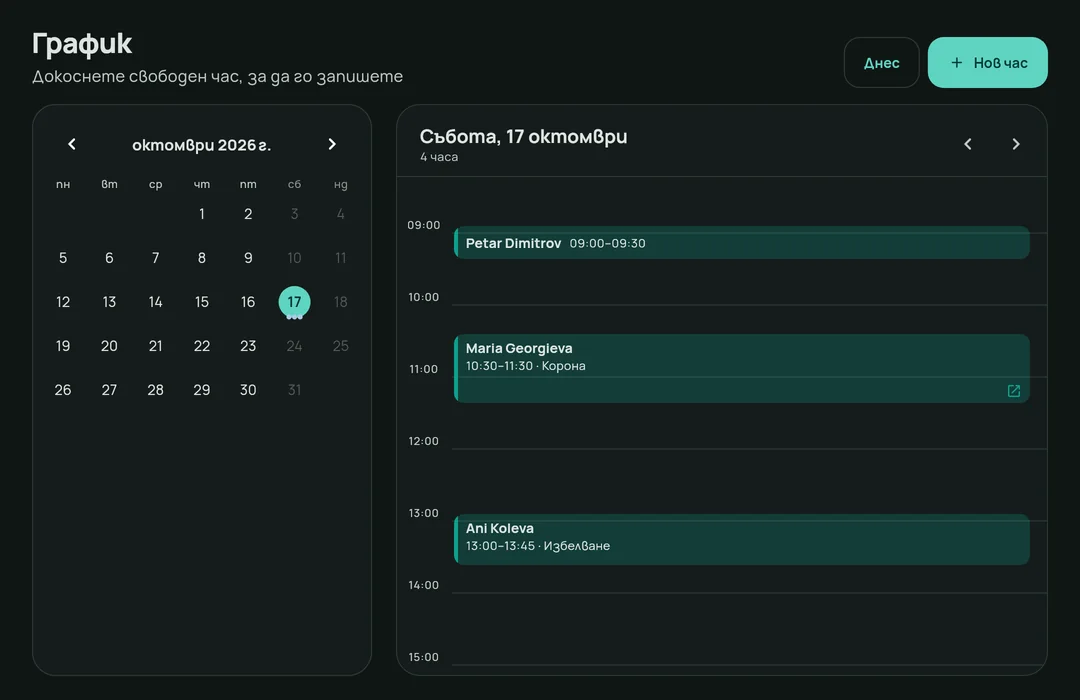This screenshot has height=700, width=1080.
Task: Select October 12 in the calendar
Action: click(63, 302)
